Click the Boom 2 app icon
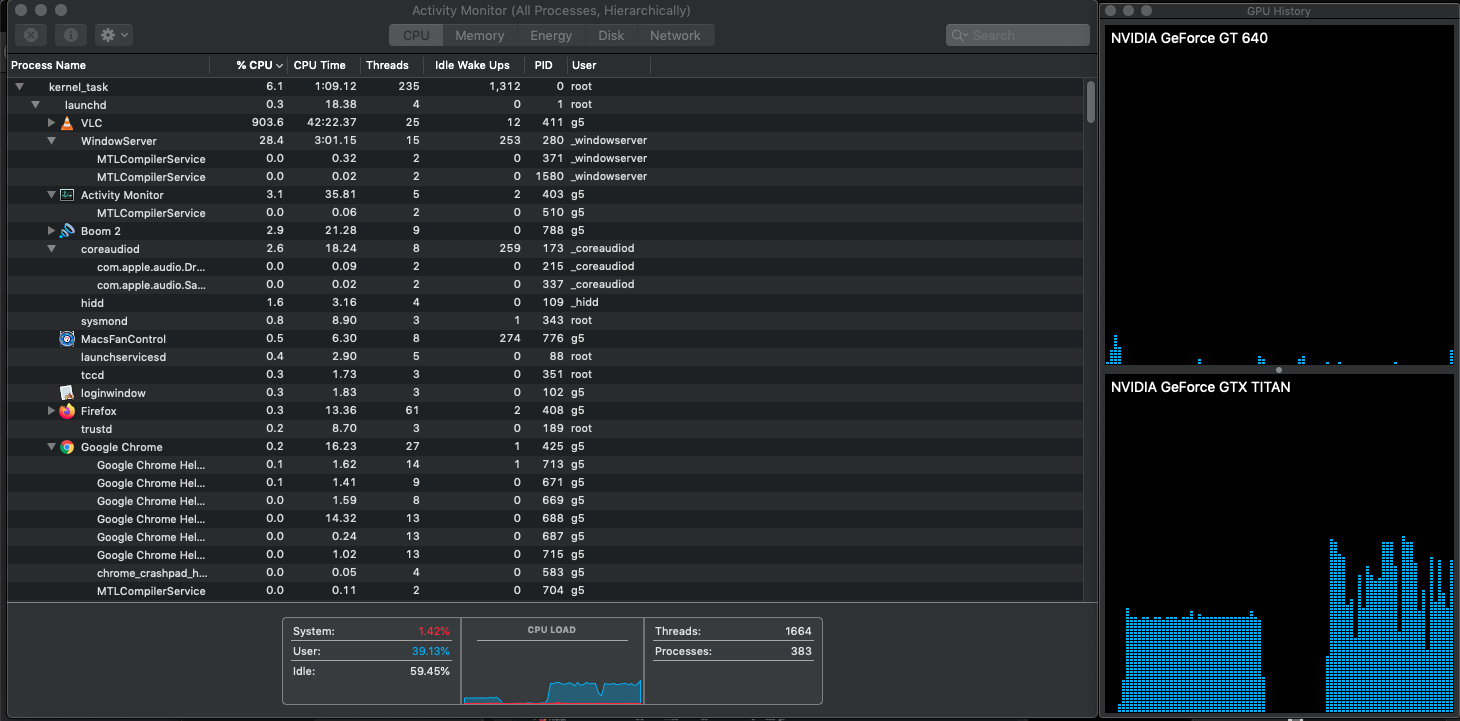The height and width of the screenshot is (721, 1460). point(67,231)
